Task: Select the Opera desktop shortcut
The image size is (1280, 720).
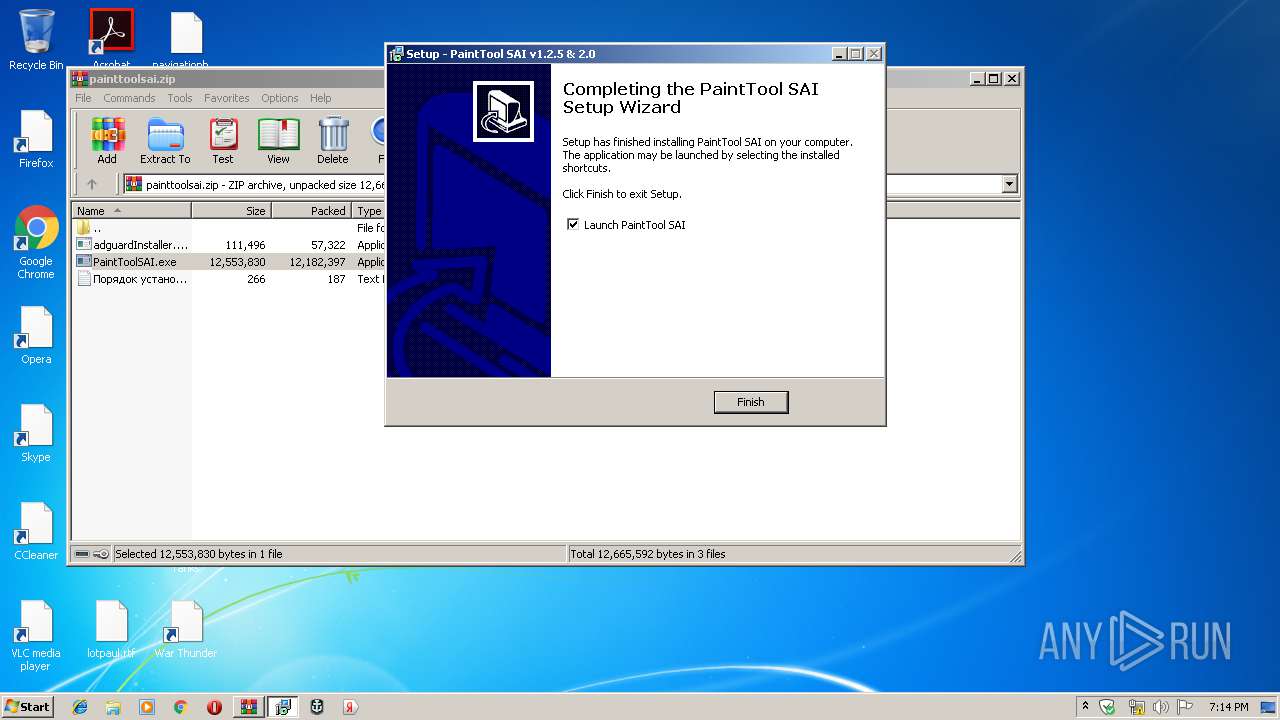Action: [36, 335]
